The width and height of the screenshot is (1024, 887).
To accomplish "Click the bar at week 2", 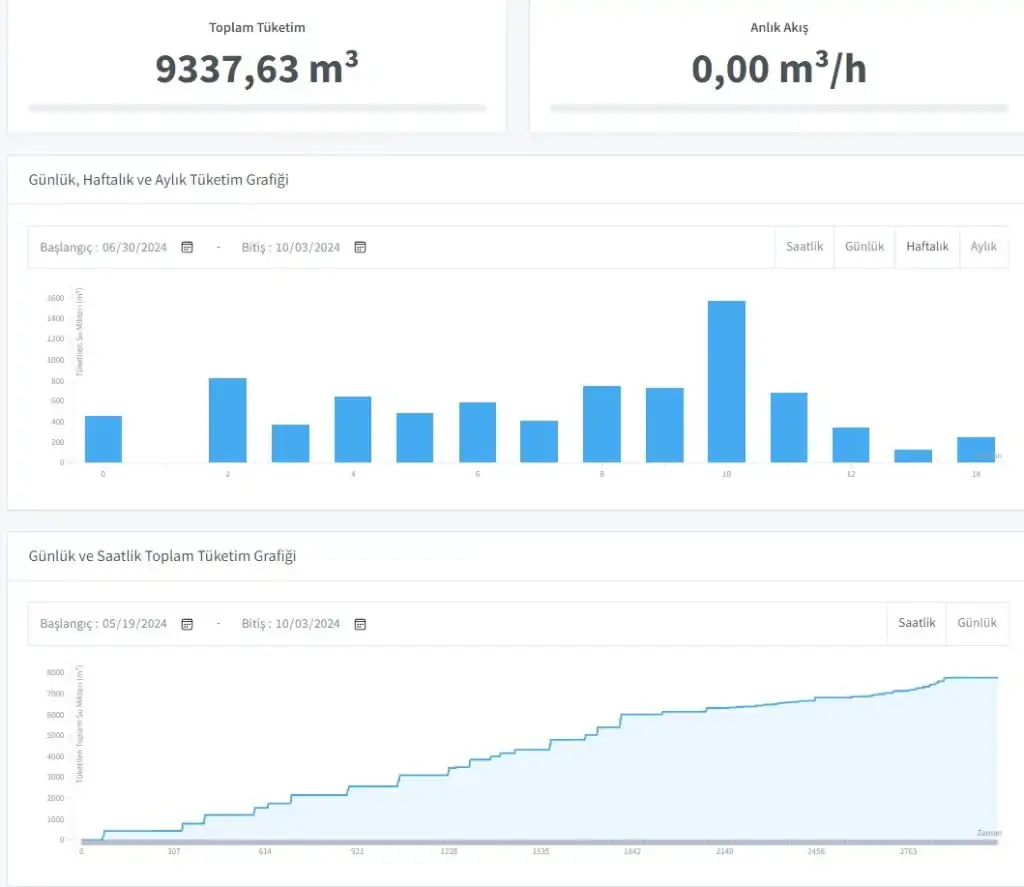I will pyautogui.click(x=228, y=420).
